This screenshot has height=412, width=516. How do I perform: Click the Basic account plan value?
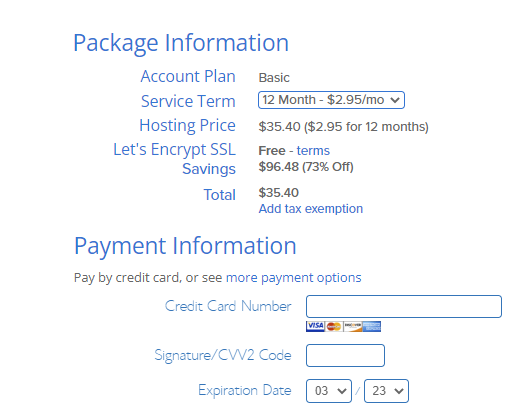click(274, 78)
